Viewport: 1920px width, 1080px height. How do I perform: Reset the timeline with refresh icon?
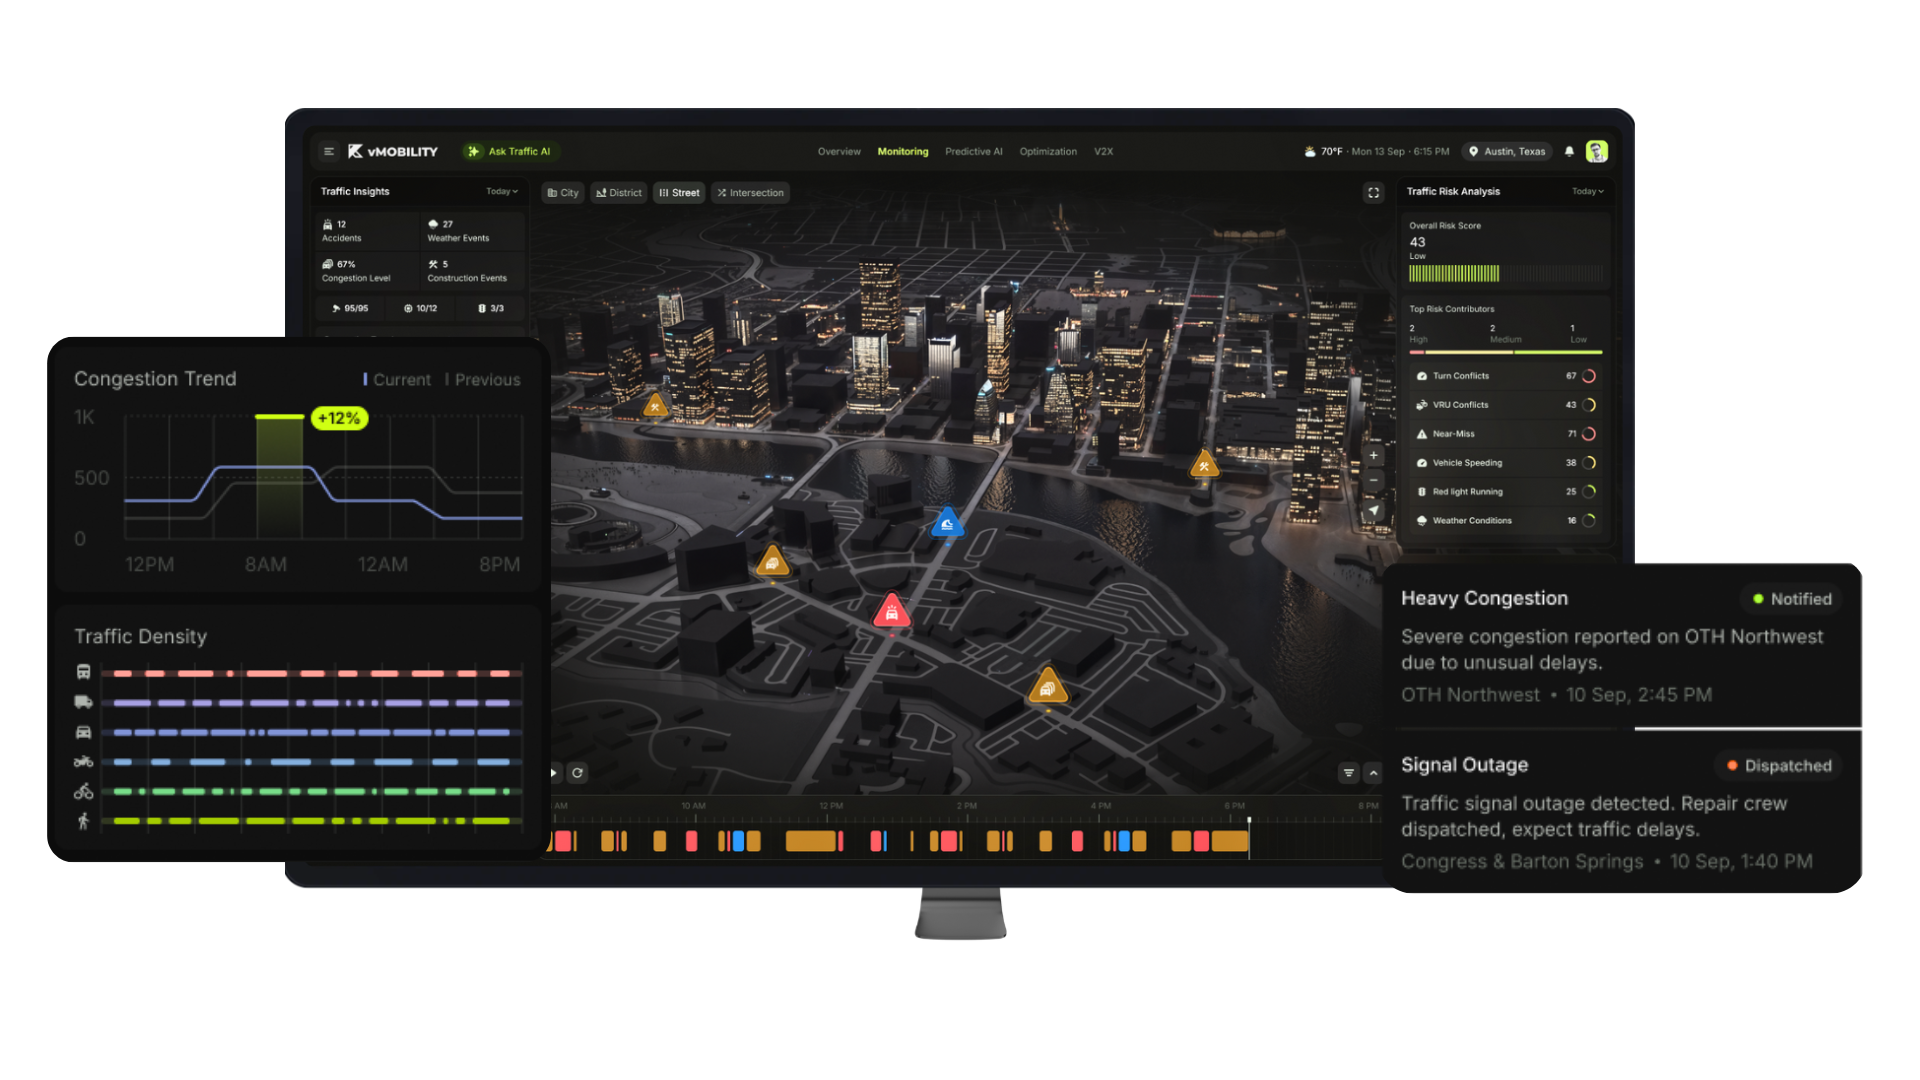pos(577,773)
